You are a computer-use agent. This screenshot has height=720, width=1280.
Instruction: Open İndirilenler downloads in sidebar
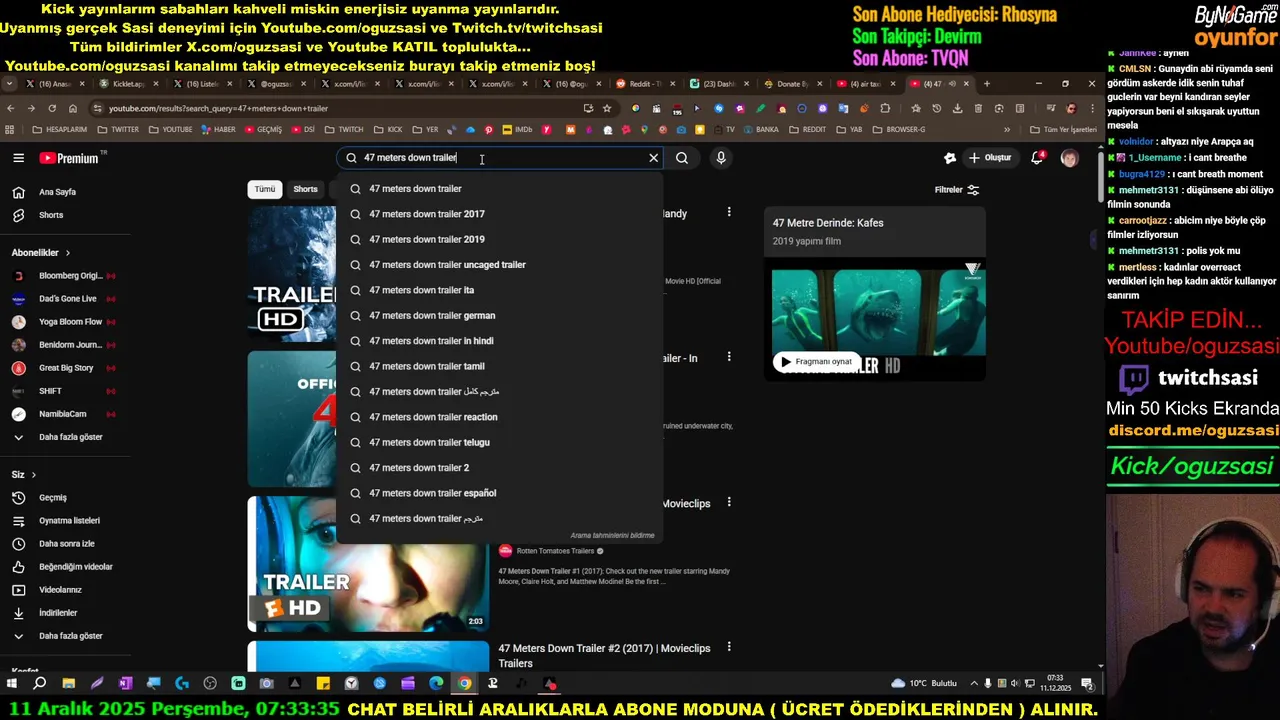pos(65,613)
